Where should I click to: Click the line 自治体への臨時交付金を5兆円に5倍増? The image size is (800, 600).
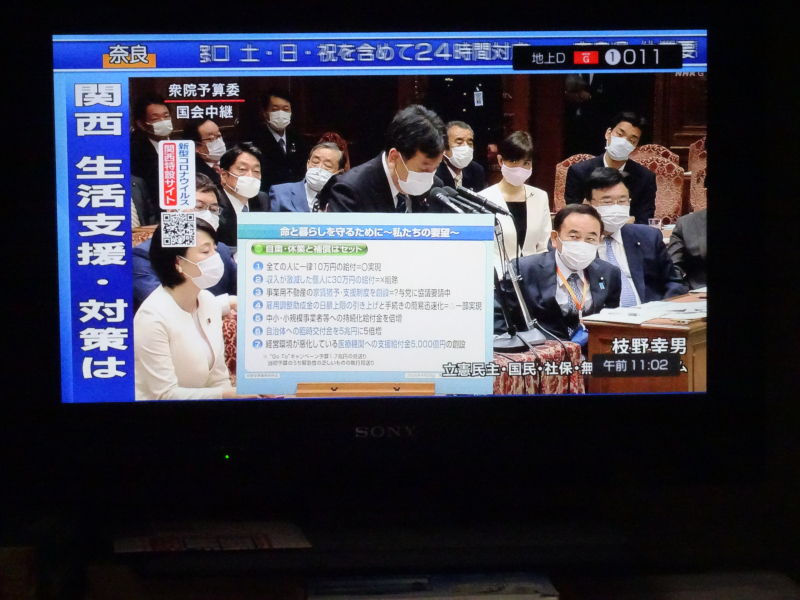[x=323, y=331]
